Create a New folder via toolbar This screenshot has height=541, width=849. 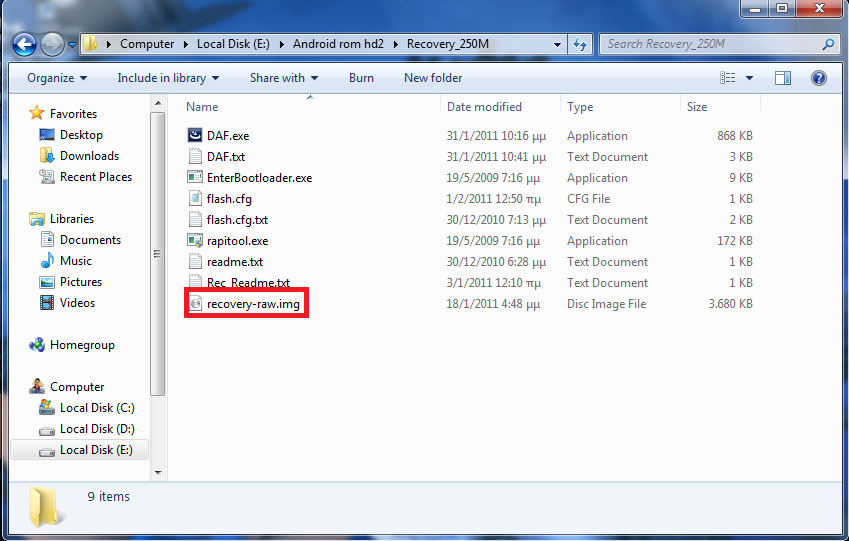click(432, 78)
